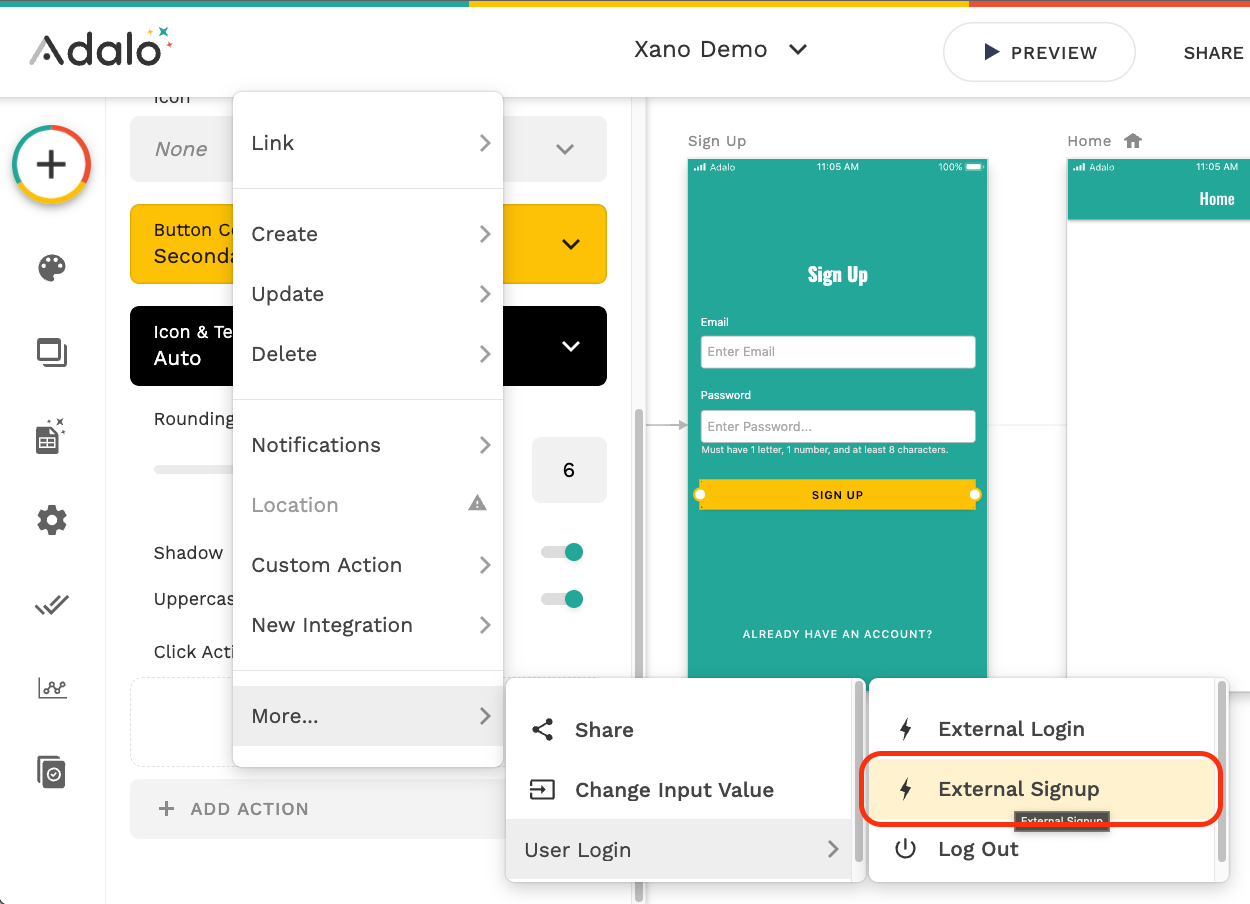Expand the black Icon & Text color dropdown
Image resolution: width=1250 pixels, height=904 pixels.
[570, 346]
